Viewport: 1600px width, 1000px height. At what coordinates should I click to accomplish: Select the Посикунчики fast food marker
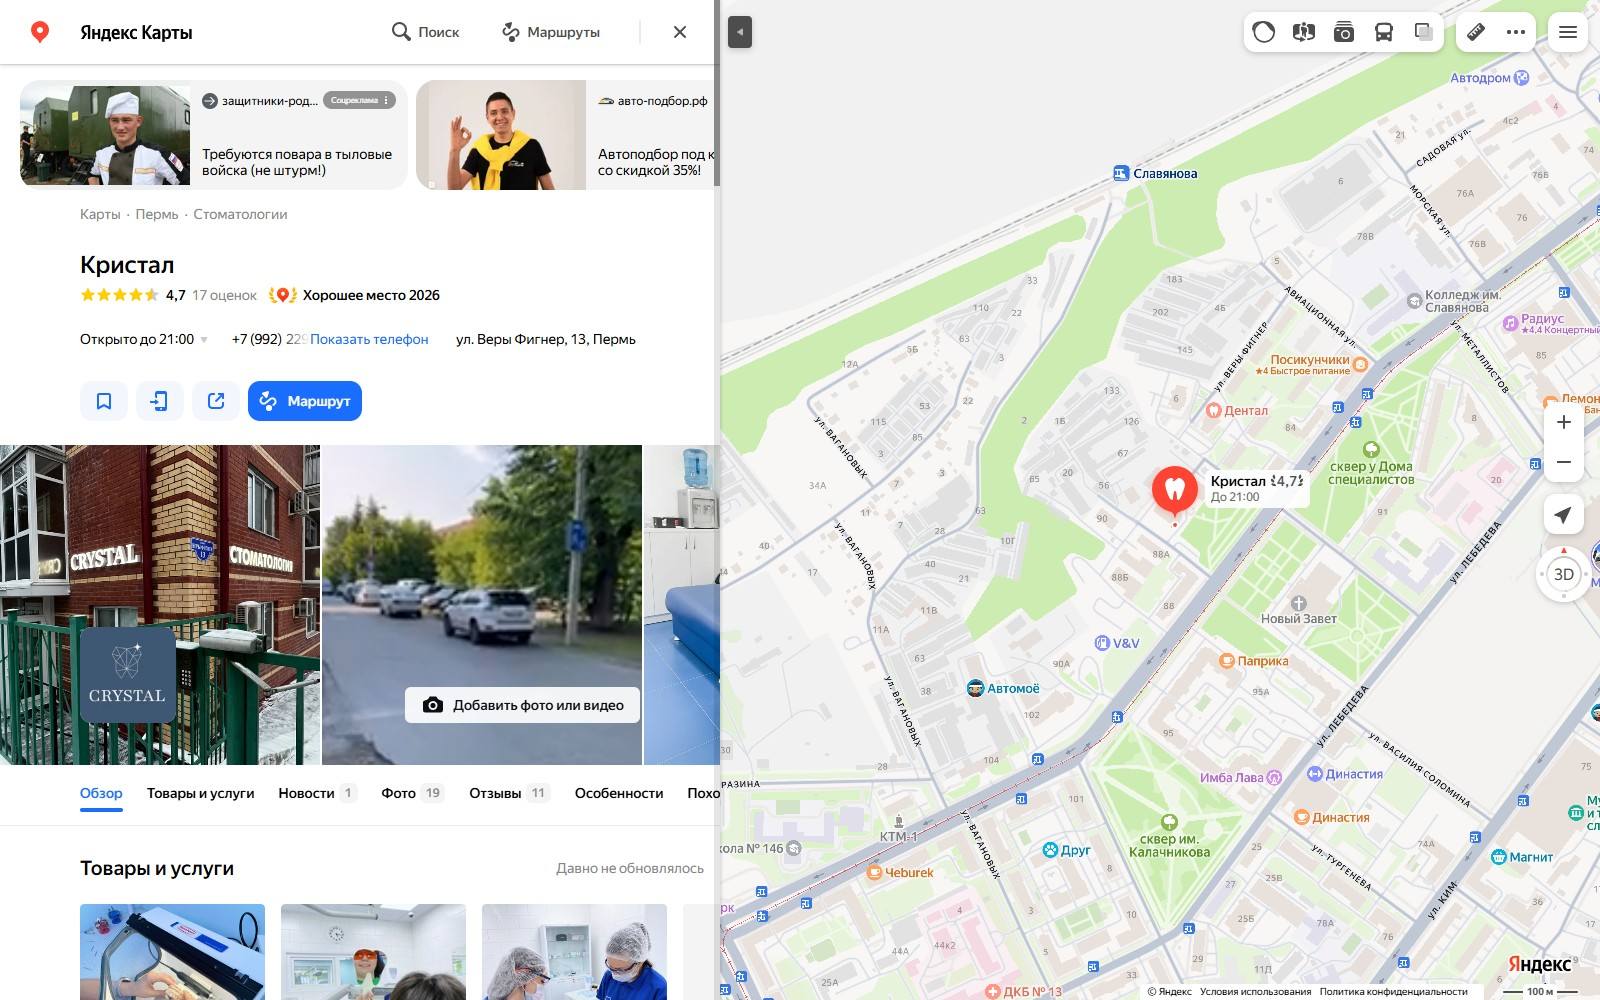point(1360,365)
